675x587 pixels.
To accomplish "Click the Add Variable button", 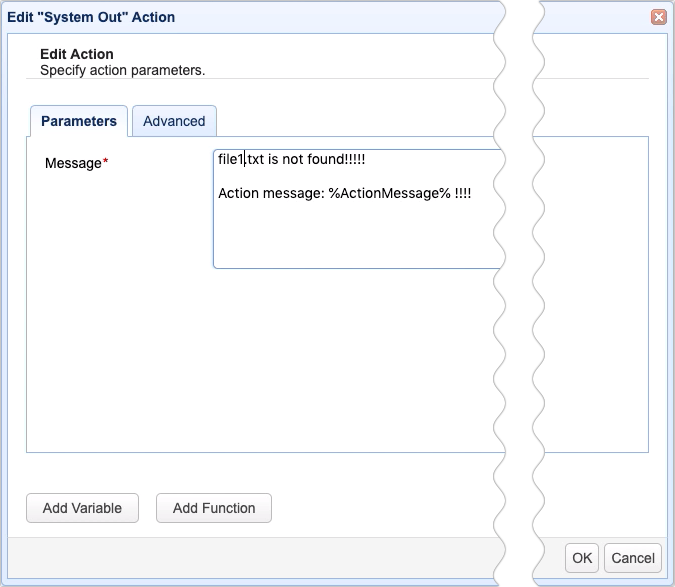I will tap(82, 508).
